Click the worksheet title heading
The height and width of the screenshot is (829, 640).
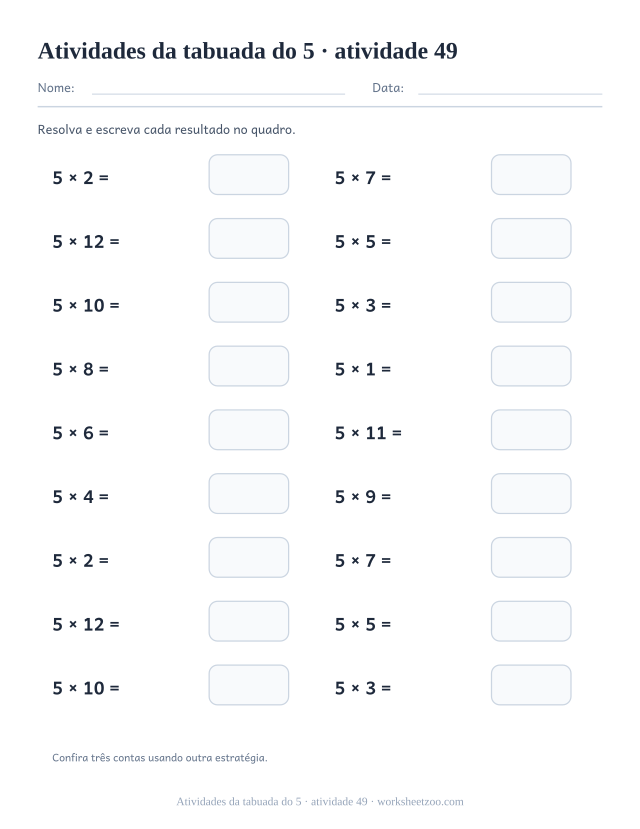coord(247,51)
